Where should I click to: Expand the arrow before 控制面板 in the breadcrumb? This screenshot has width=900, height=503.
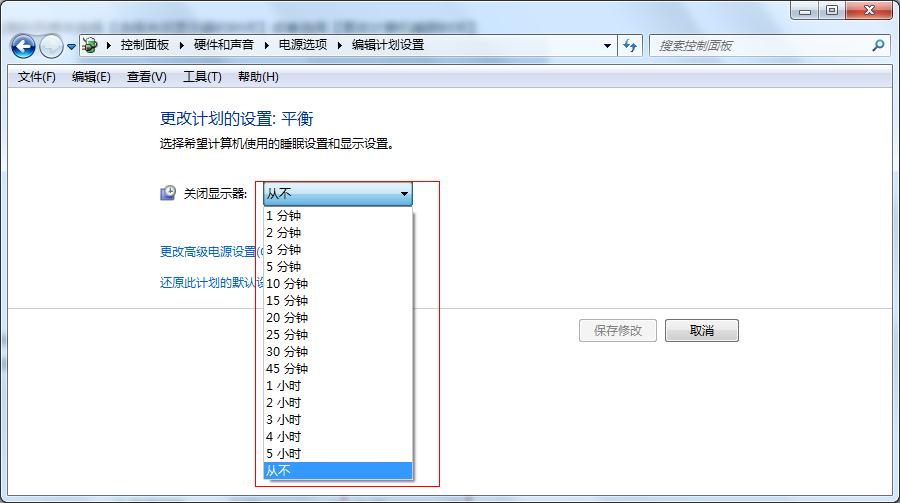click(x=108, y=45)
